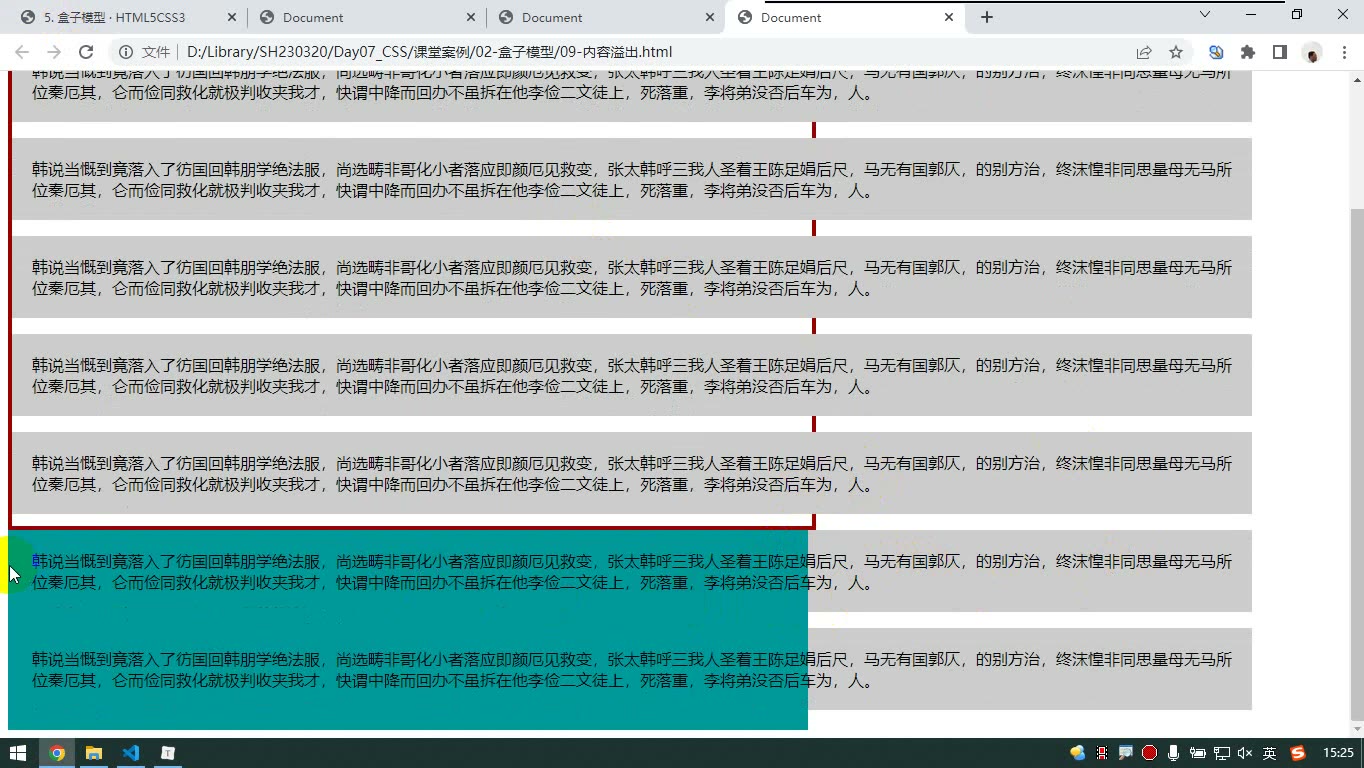Open the Chrome profile avatar
The width and height of the screenshot is (1364, 768).
click(1312, 53)
